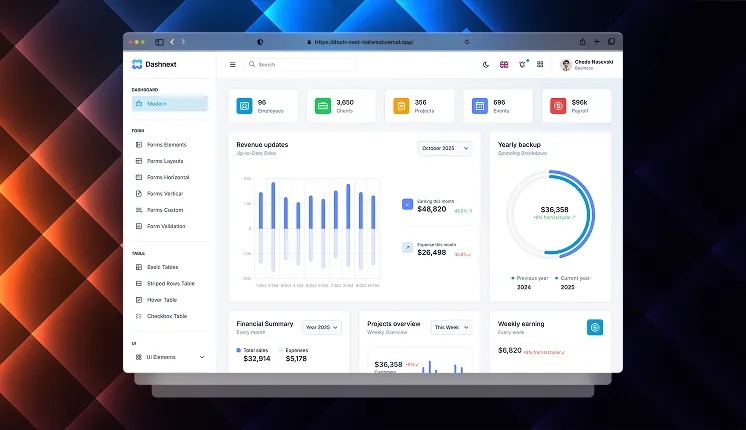Image resolution: width=746 pixels, height=430 pixels.
Task: Toggle dark mode with the moon icon
Action: click(486, 64)
